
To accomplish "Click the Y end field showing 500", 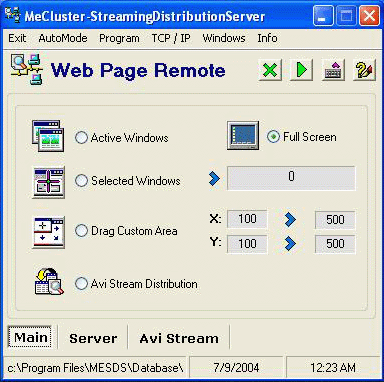I will click(335, 244).
